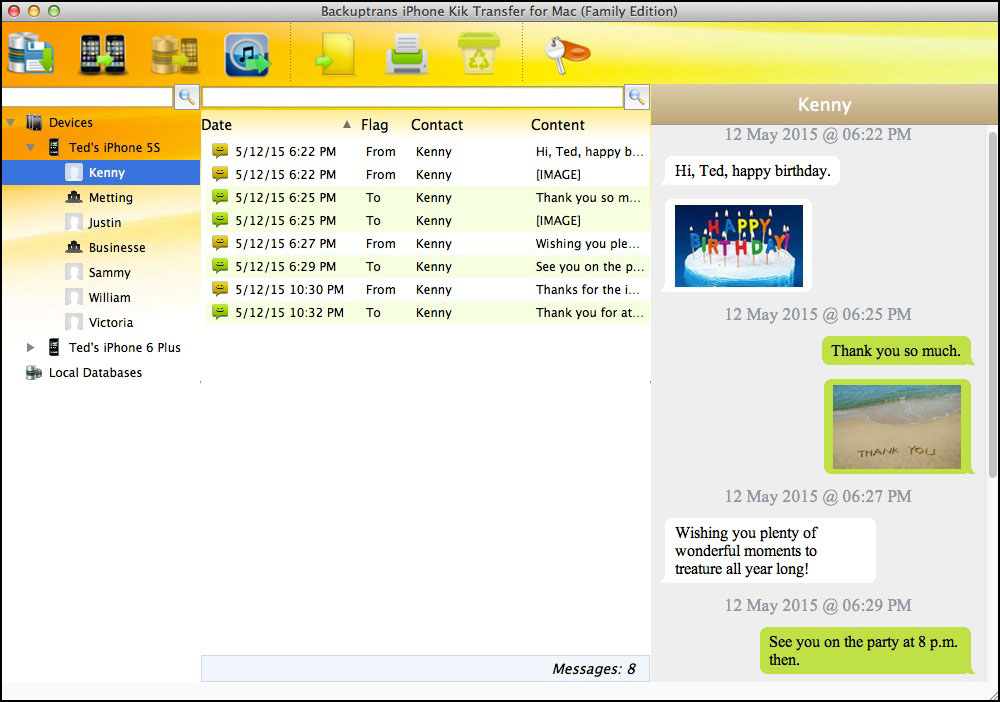
Task: Click the 'Thank you so much.' chat bubble
Action: 896,351
